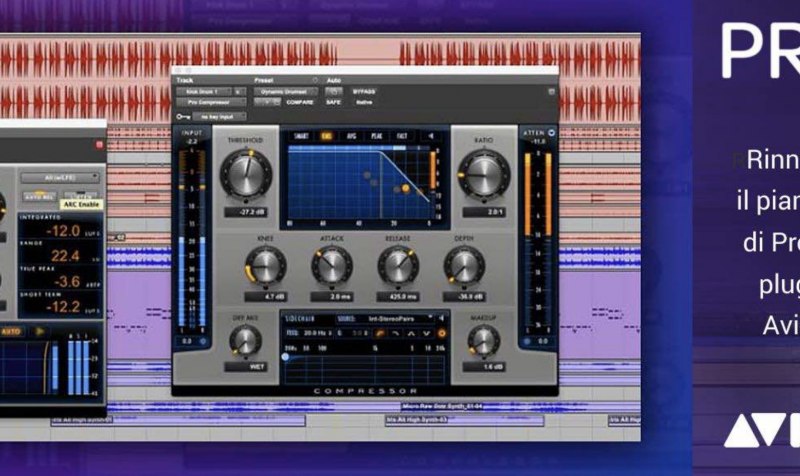Screen dimensions: 800x476
Task: Click the SAFE automation button
Action: pyautogui.click(x=333, y=102)
